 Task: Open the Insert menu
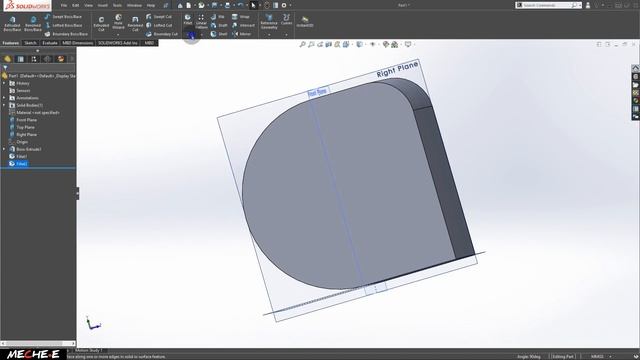tap(102, 5)
